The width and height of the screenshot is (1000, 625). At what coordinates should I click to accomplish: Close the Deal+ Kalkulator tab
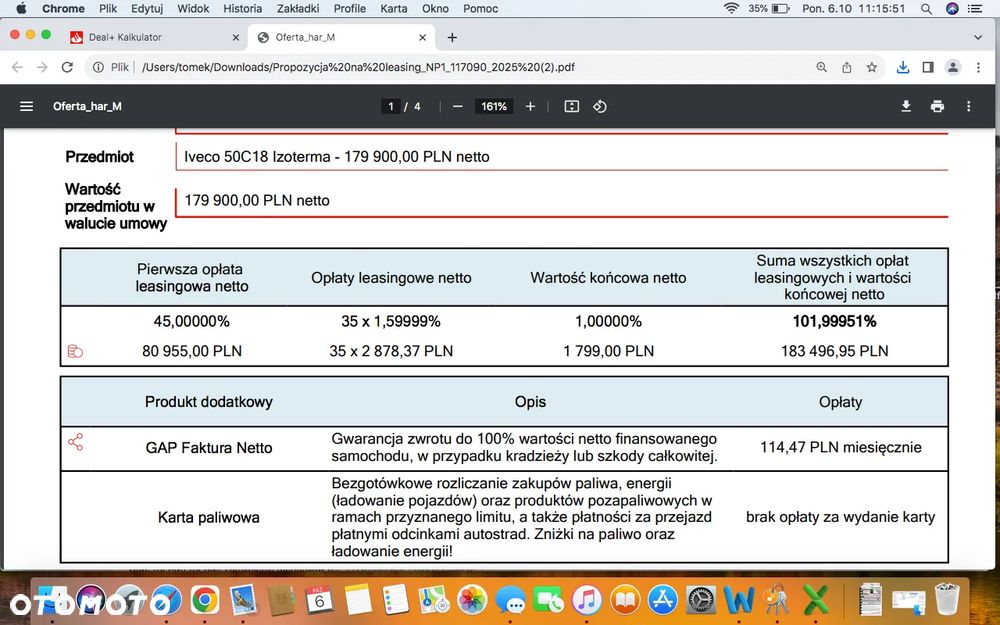coord(235,38)
